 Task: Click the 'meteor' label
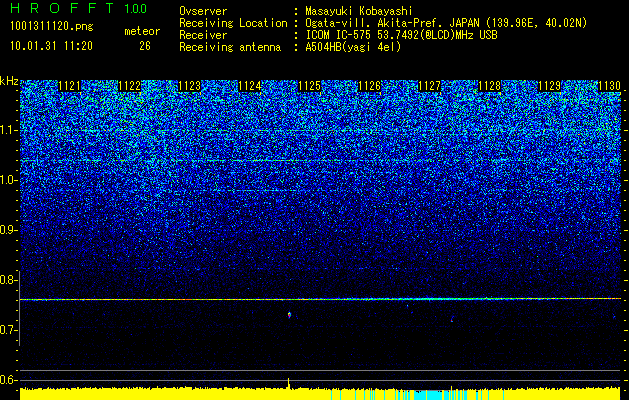point(142,31)
